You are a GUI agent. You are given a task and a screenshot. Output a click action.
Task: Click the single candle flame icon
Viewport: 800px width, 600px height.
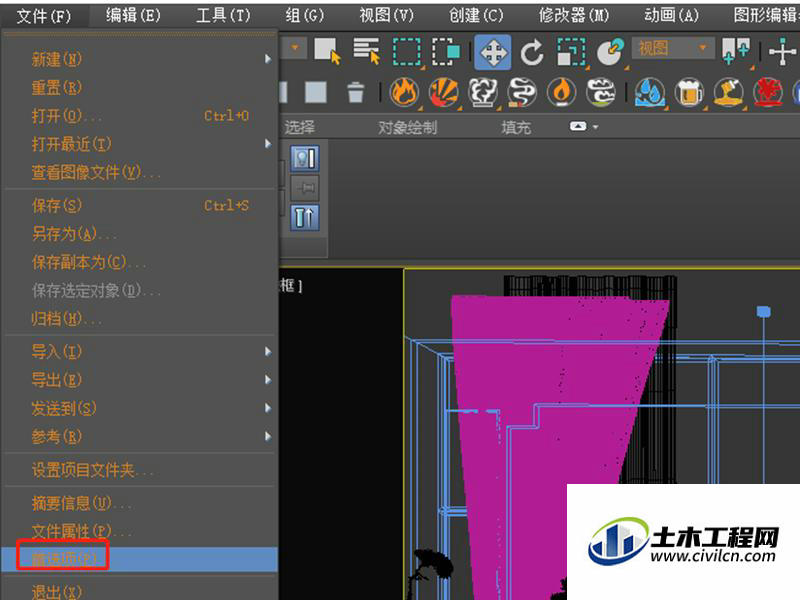561,93
